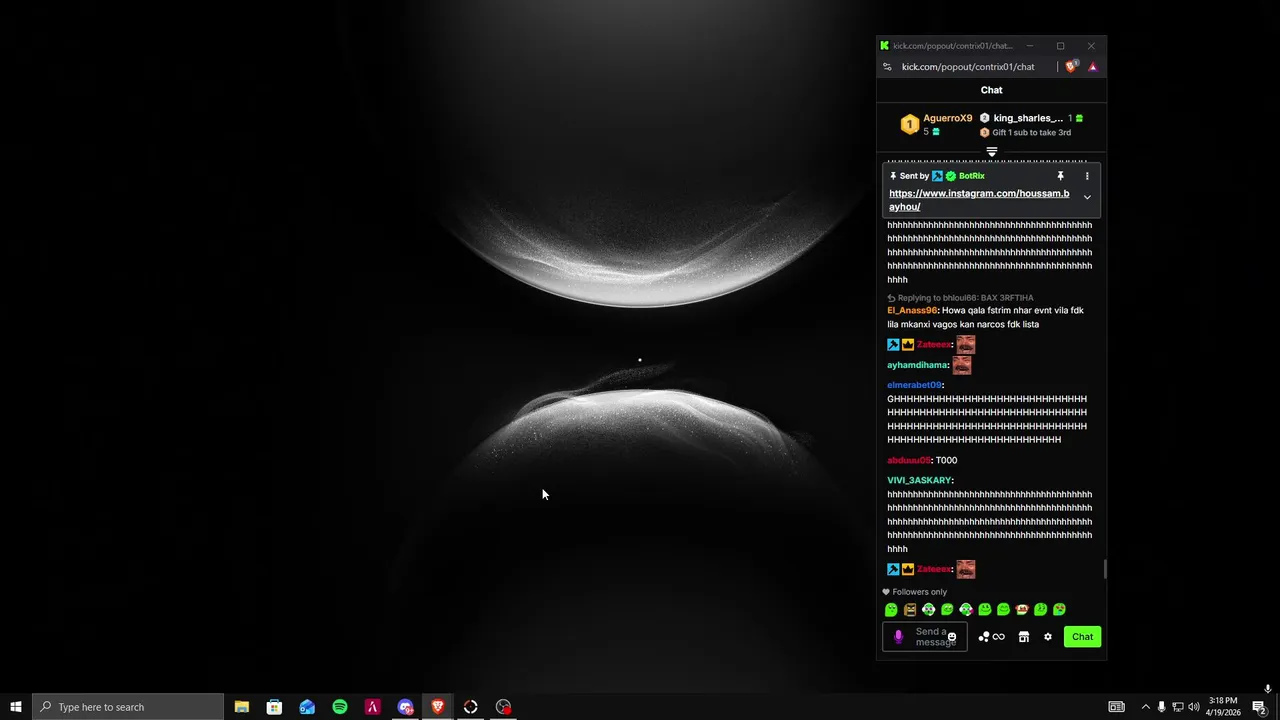Click the abduuu08 username
This screenshot has height=720, width=1280.
[x=908, y=460]
